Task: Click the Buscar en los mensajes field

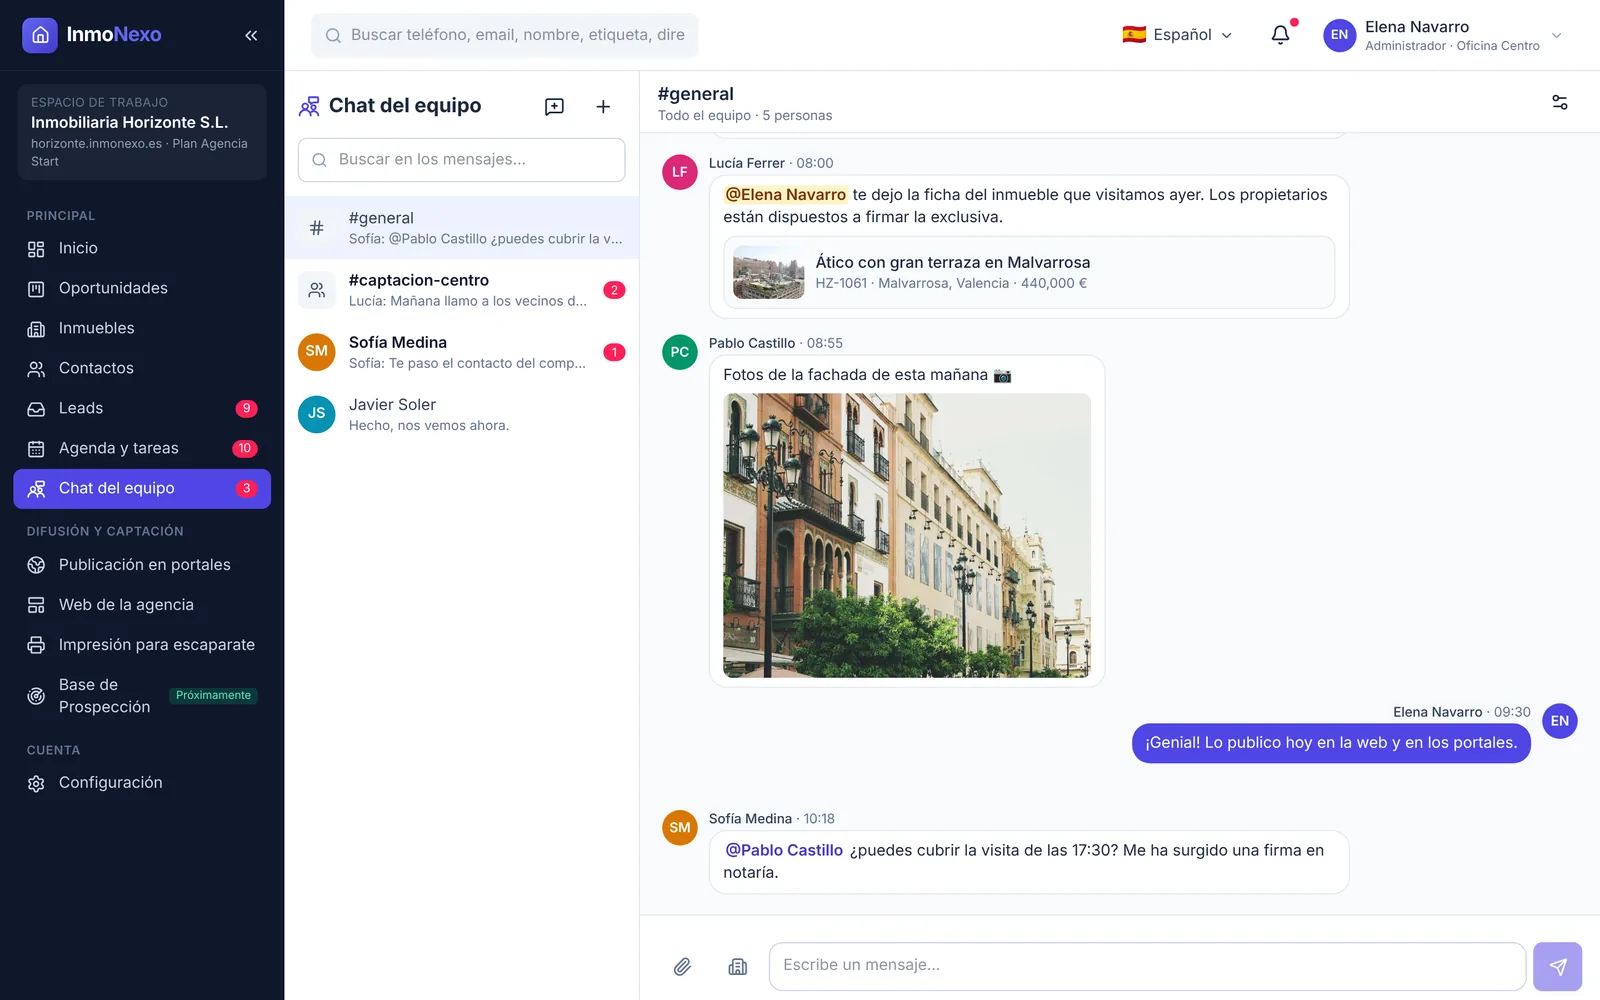Action: tap(462, 160)
